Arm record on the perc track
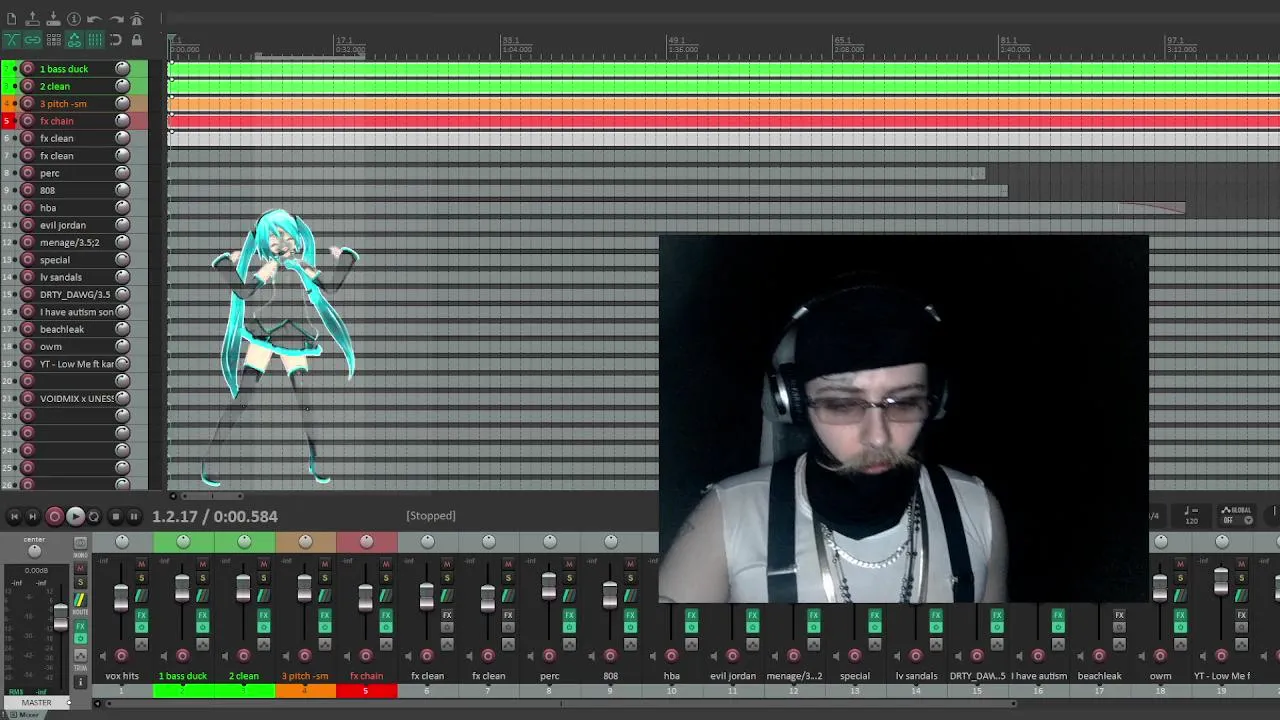 coord(28,172)
